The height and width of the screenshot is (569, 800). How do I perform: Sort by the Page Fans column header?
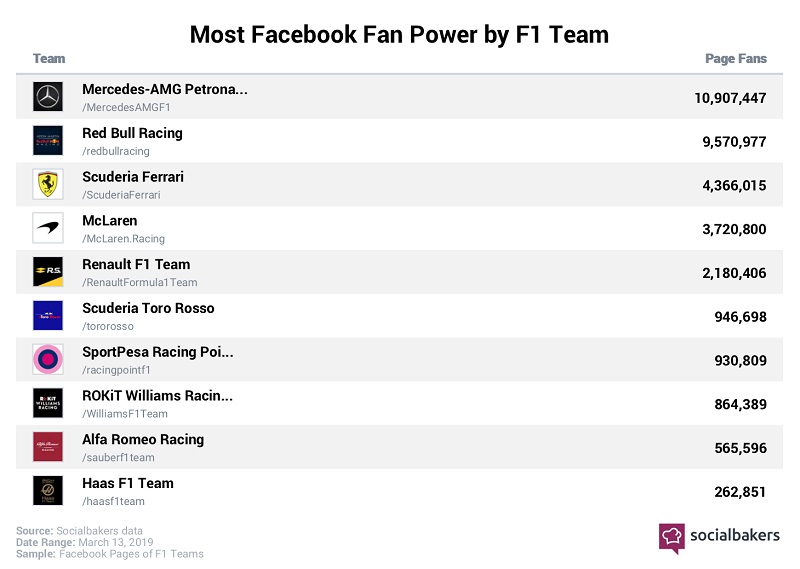pyautogui.click(x=736, y=59)
